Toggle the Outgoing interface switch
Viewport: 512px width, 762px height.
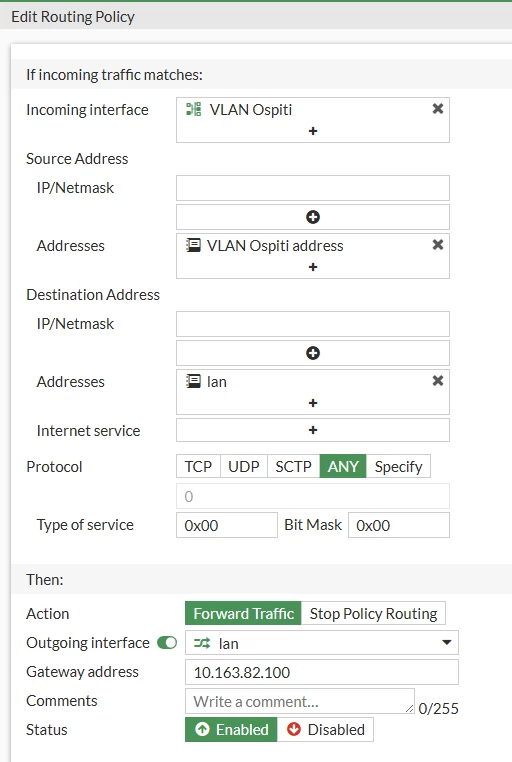tap(167, 643)
